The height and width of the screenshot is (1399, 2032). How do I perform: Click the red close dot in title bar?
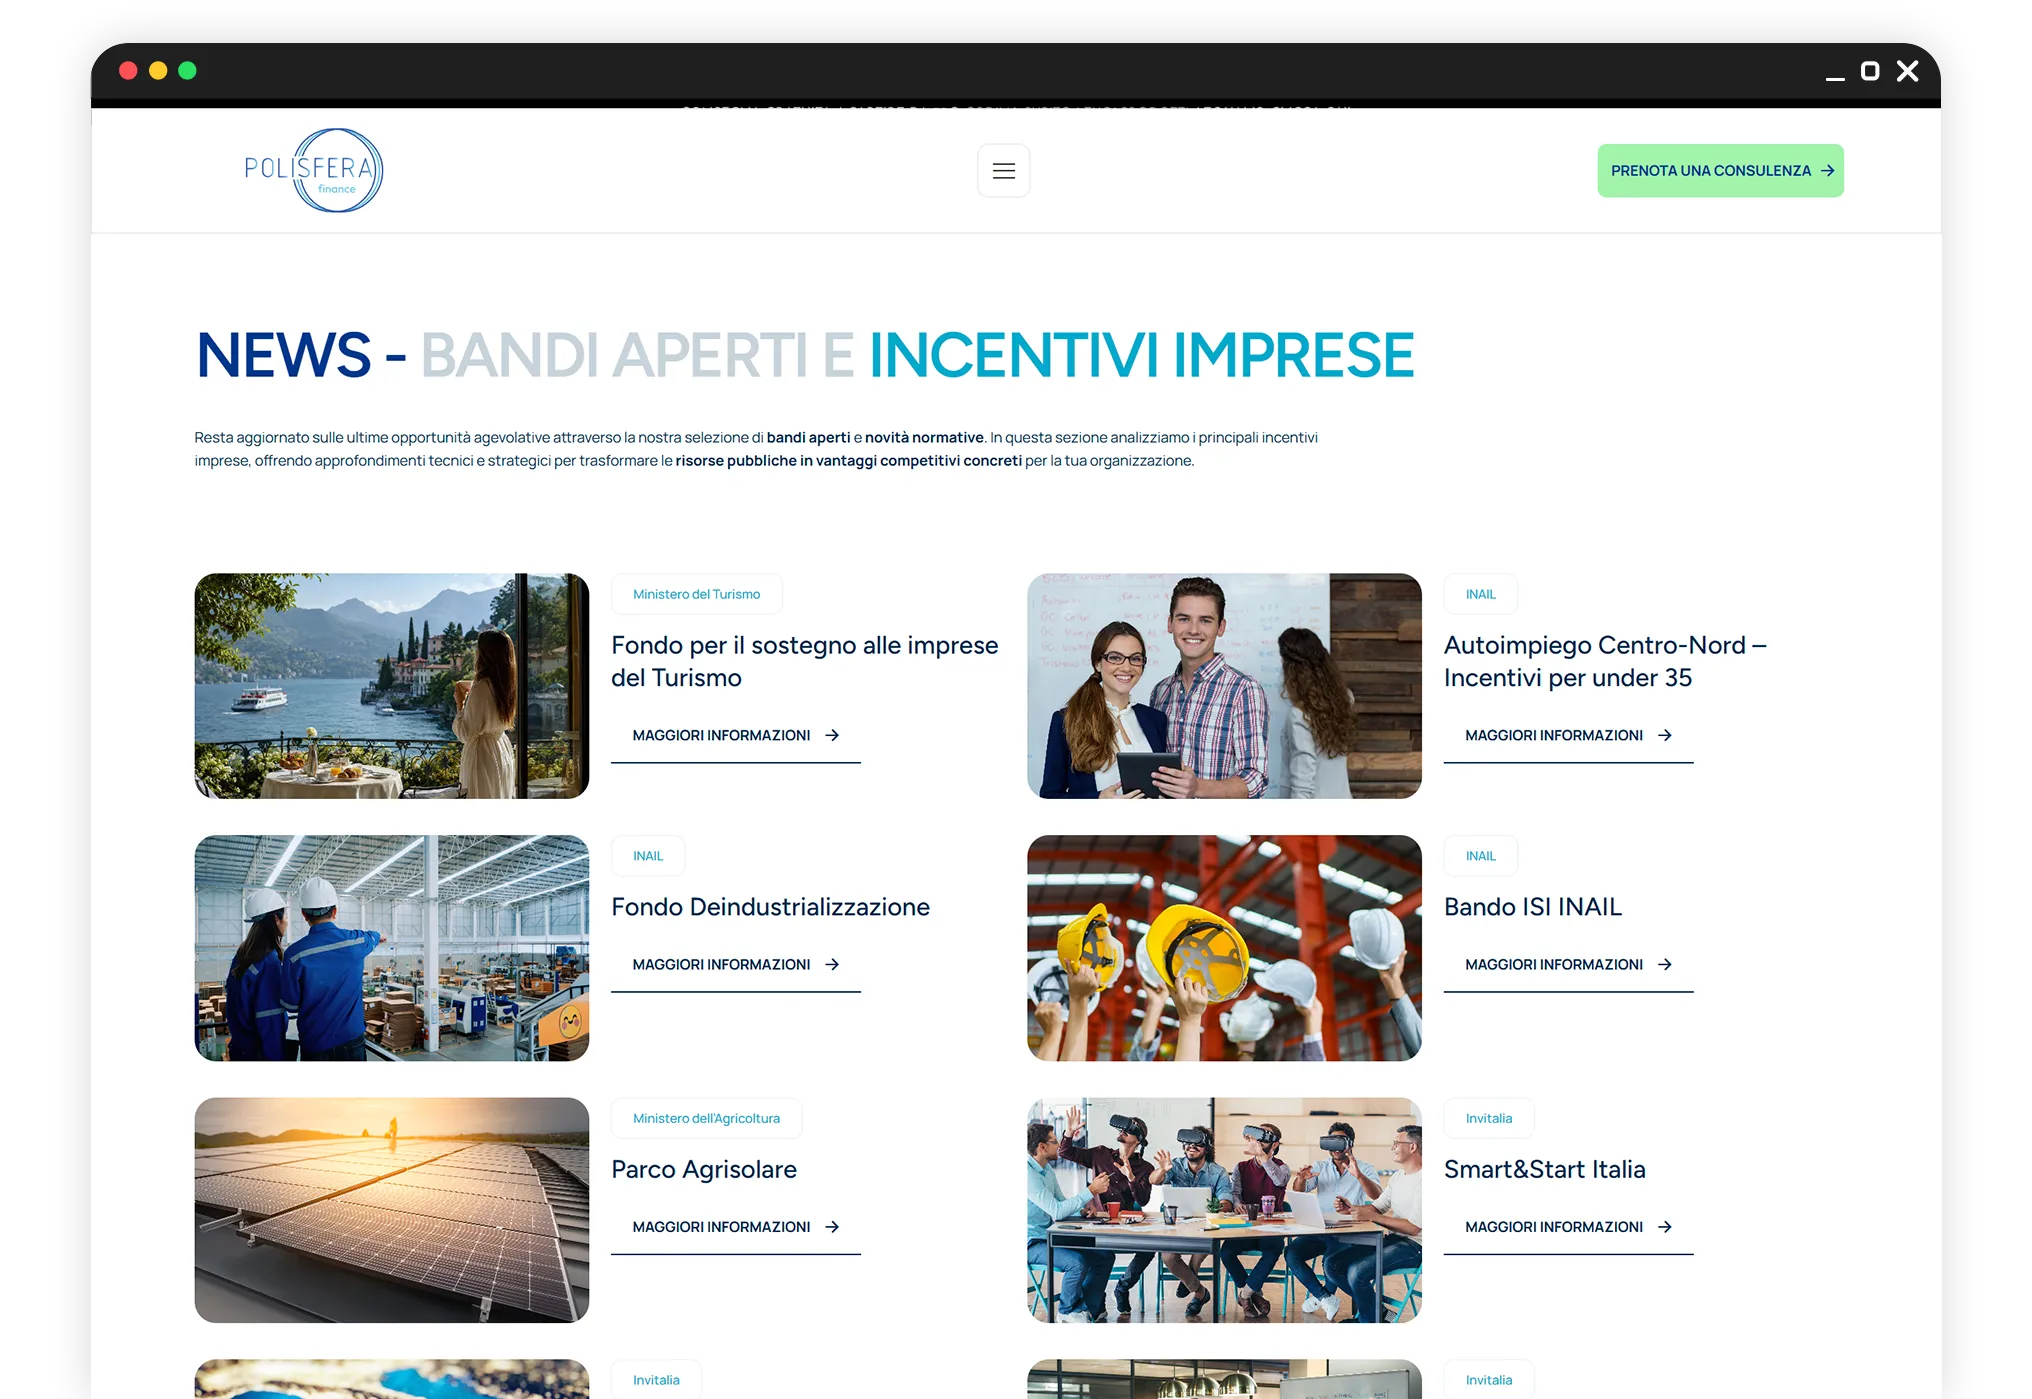click(x=128, y=71)
